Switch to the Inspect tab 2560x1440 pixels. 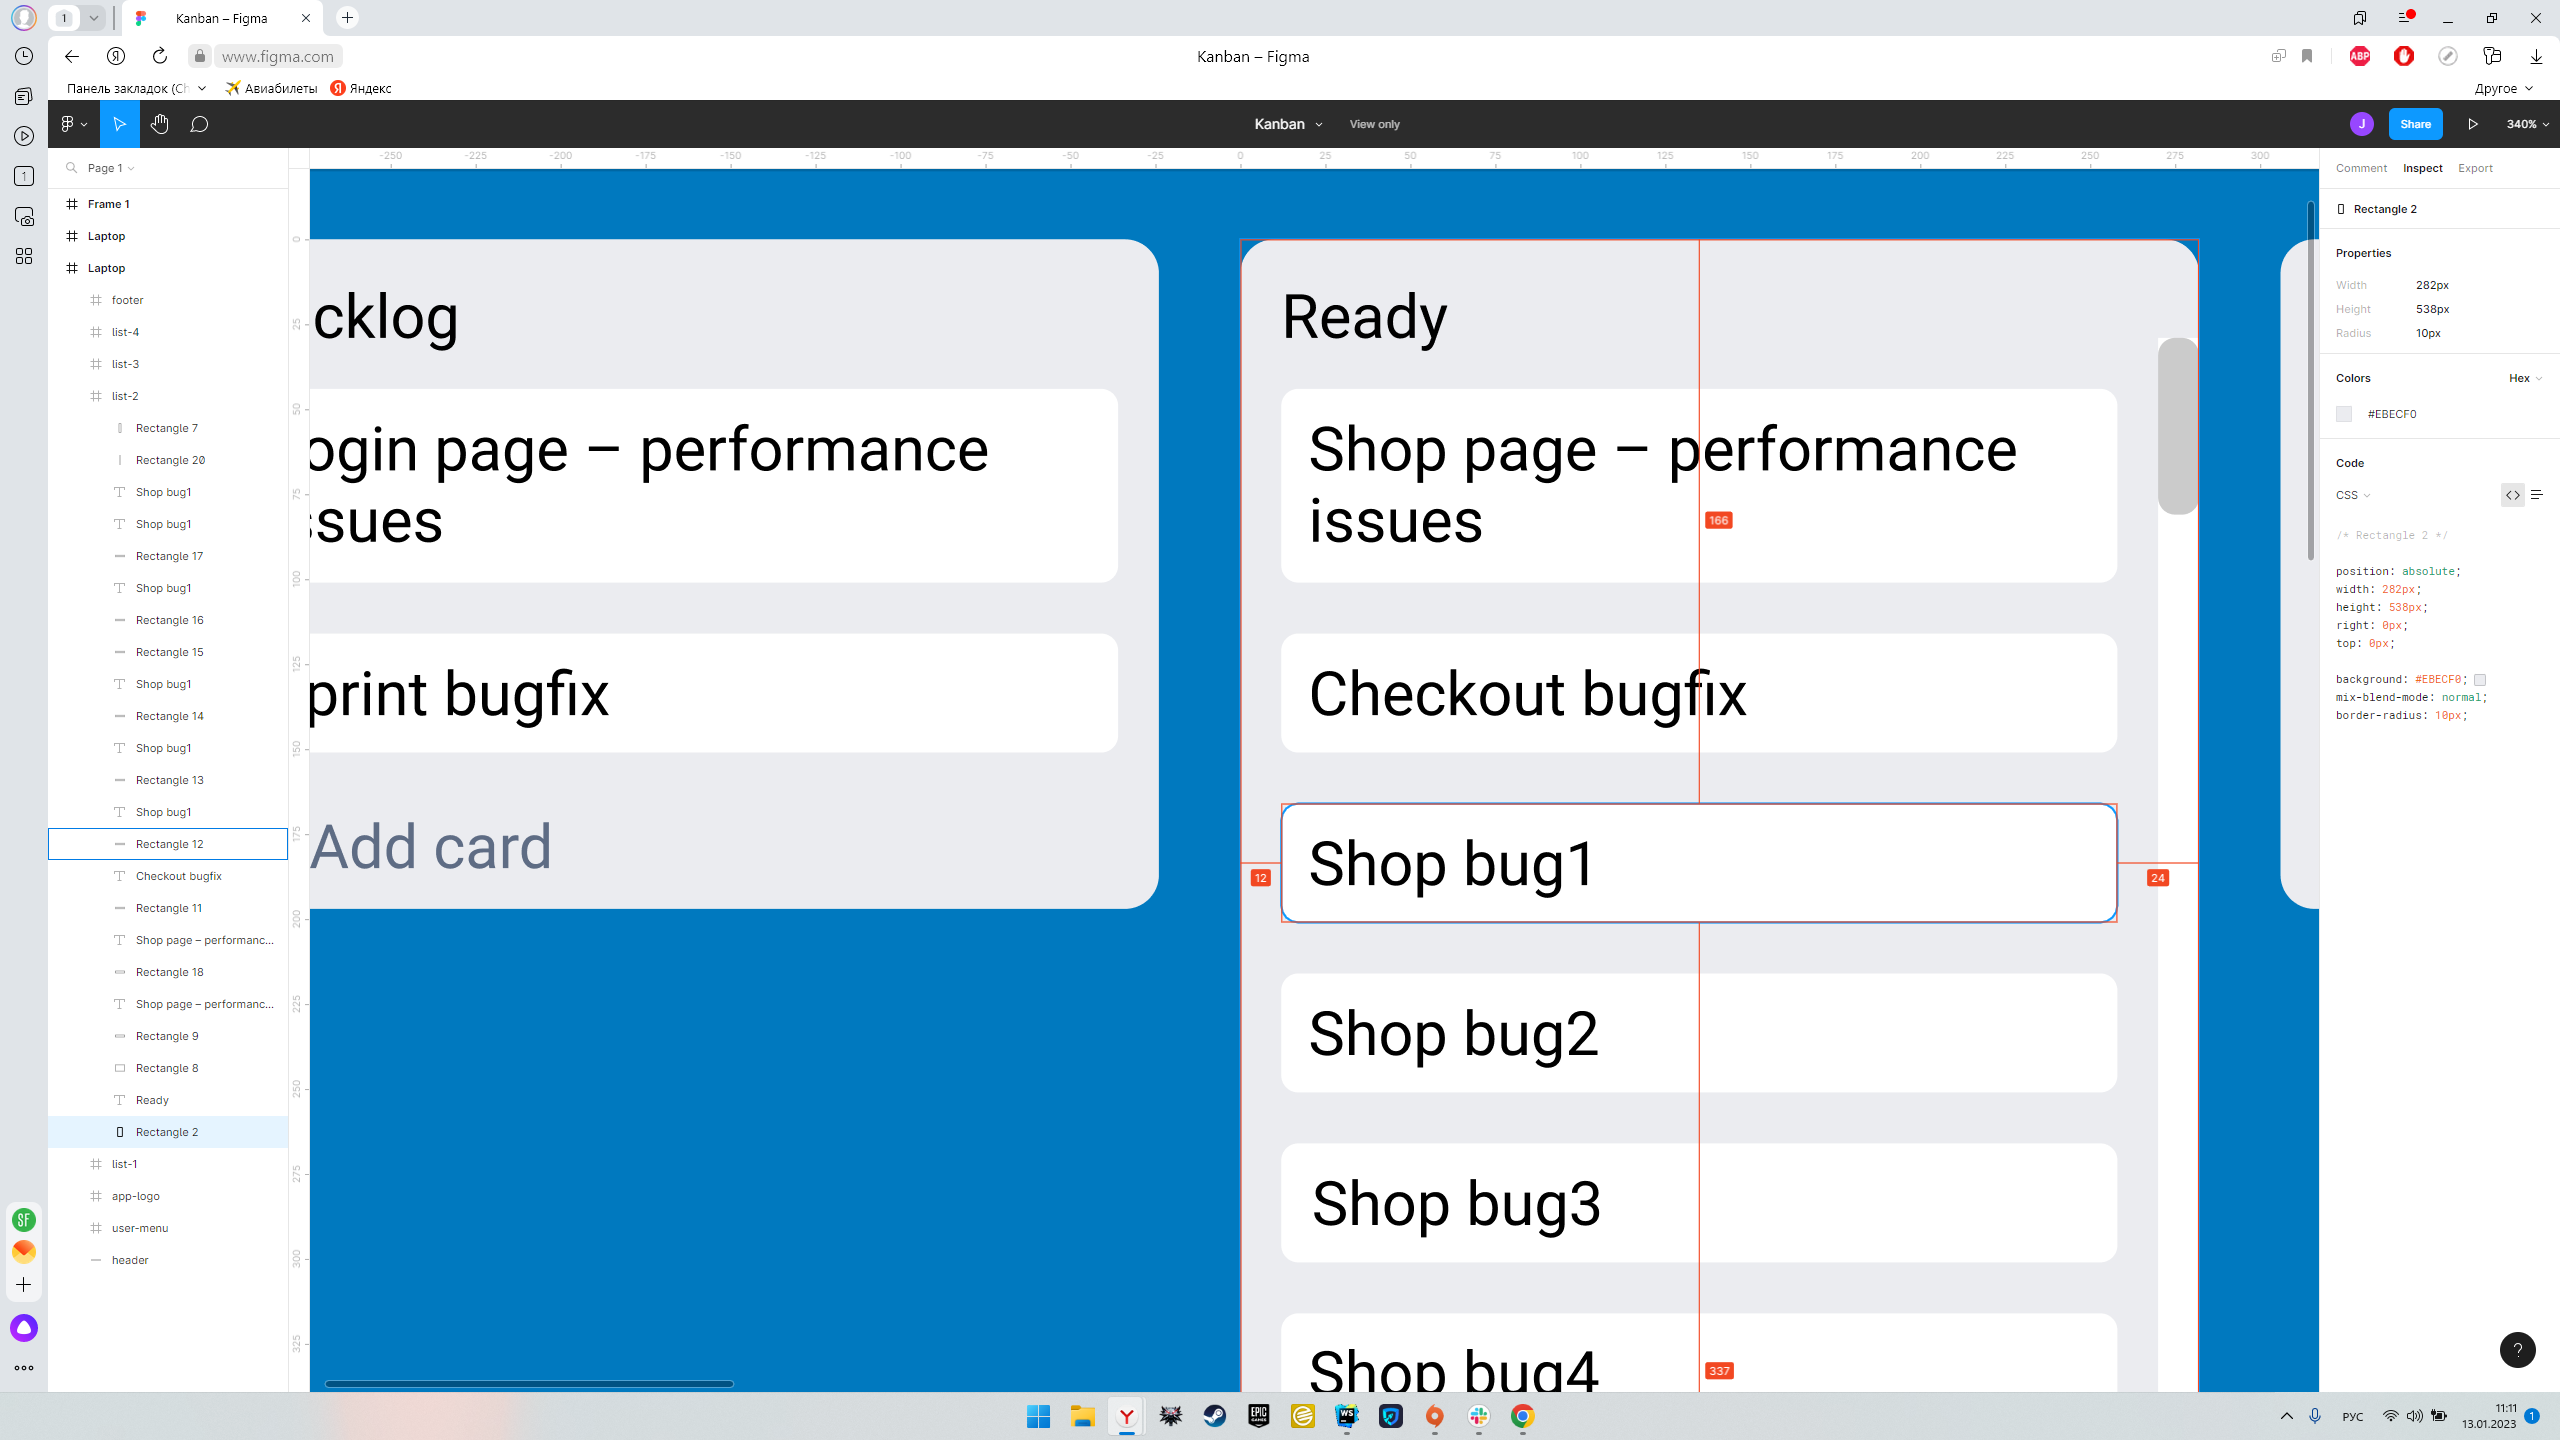point(2422,168)
